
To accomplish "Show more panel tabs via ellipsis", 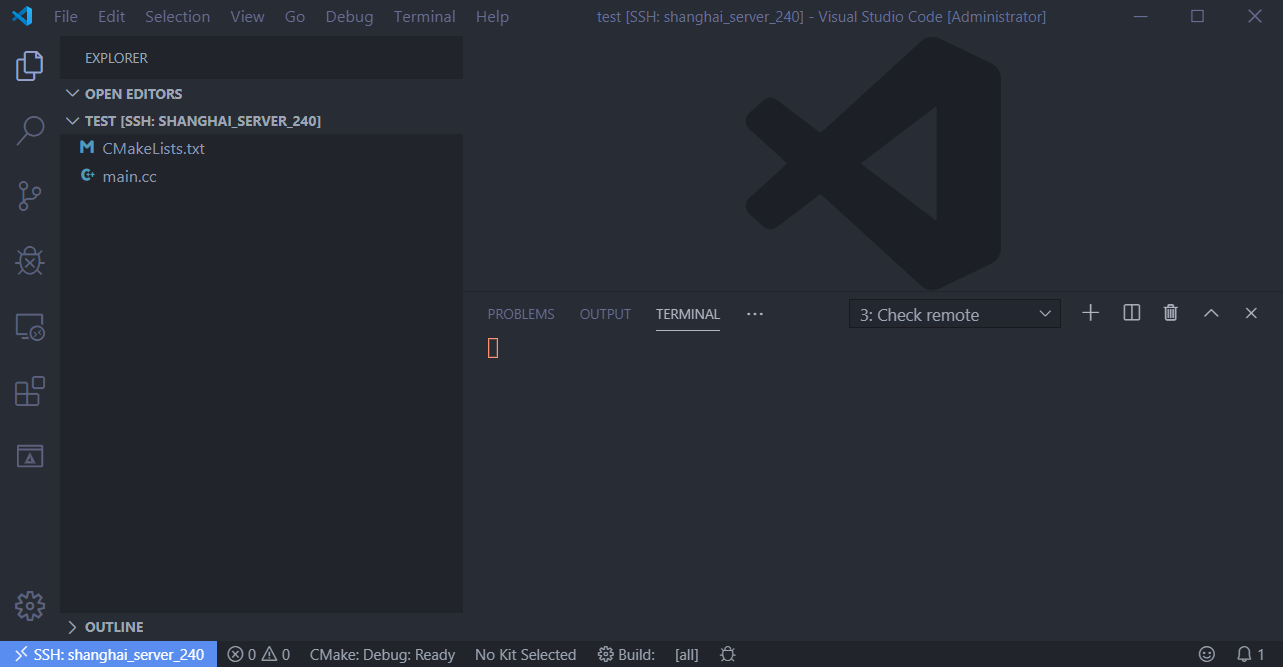I will point(755,314).
